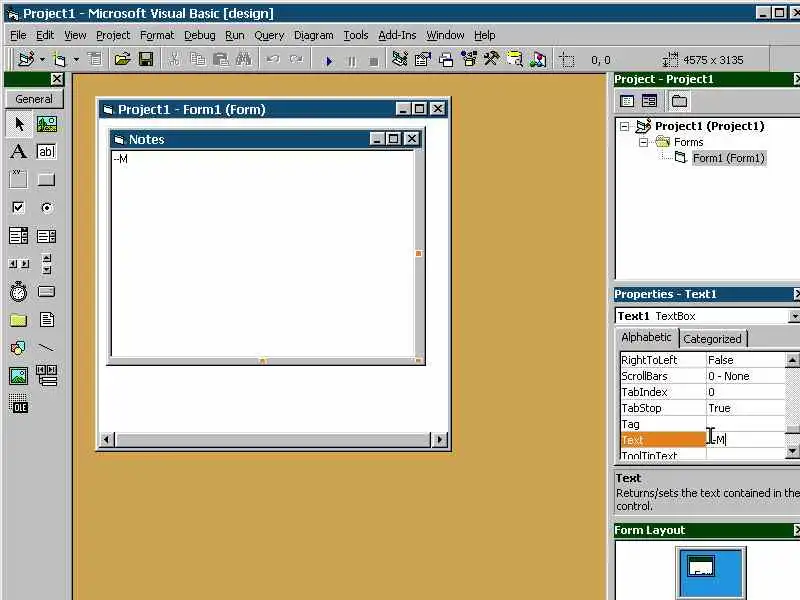Select RightToLeft property row
This screenshot has width=800, height=600.
pyautogui.click(x=703, y=360)
